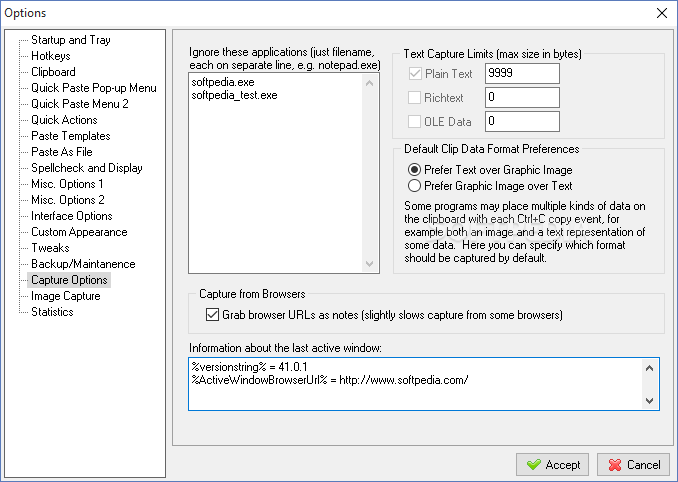Click inside ignored applications list box
This screenshot has height=482, width=678.
(x=284, y=173)
